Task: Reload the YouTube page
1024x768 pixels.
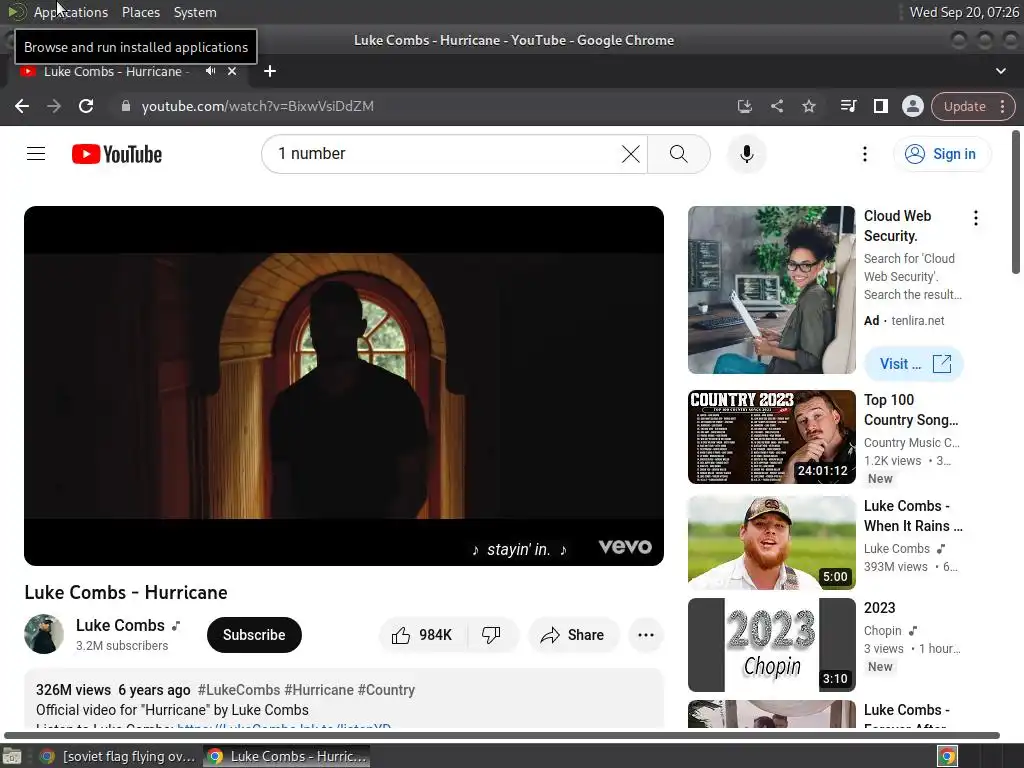Action: [x=86, y=106]
